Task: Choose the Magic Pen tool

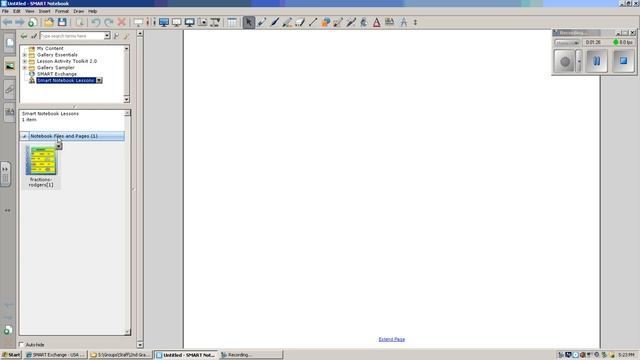Action: point(351,22)
